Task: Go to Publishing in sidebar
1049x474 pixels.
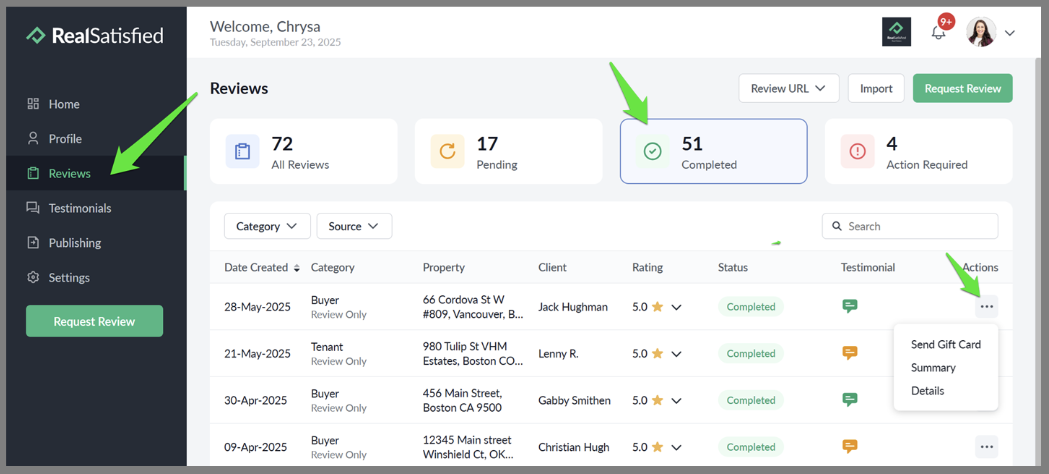Action: [x=64, y=243]
